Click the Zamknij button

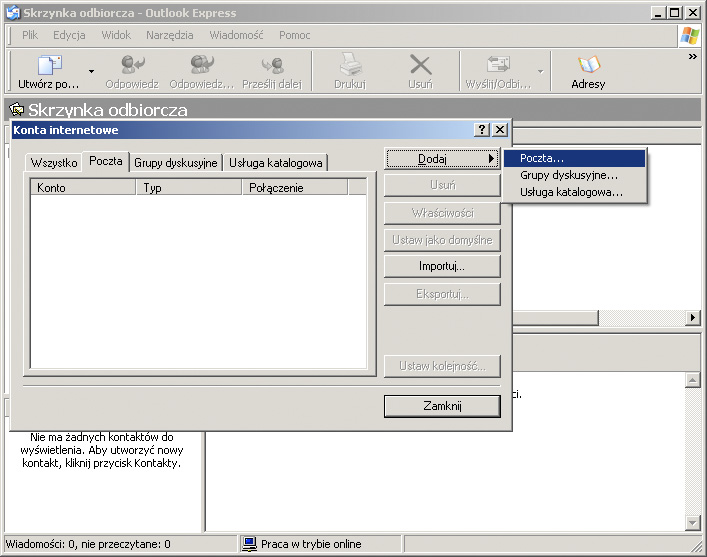click(x=442, y=406)
